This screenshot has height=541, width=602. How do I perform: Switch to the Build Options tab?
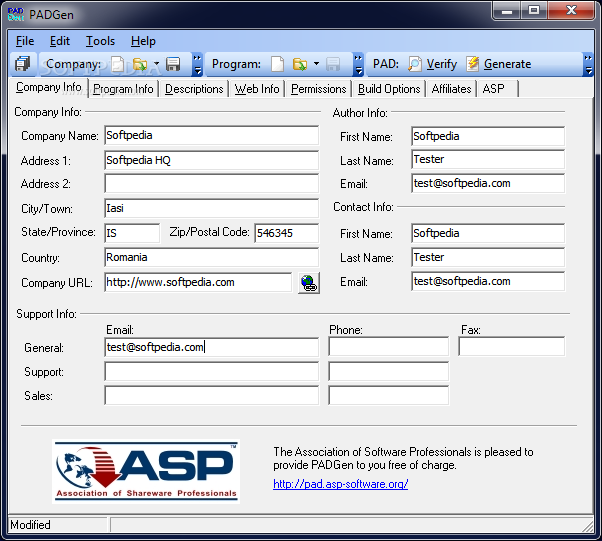point(389,89)
